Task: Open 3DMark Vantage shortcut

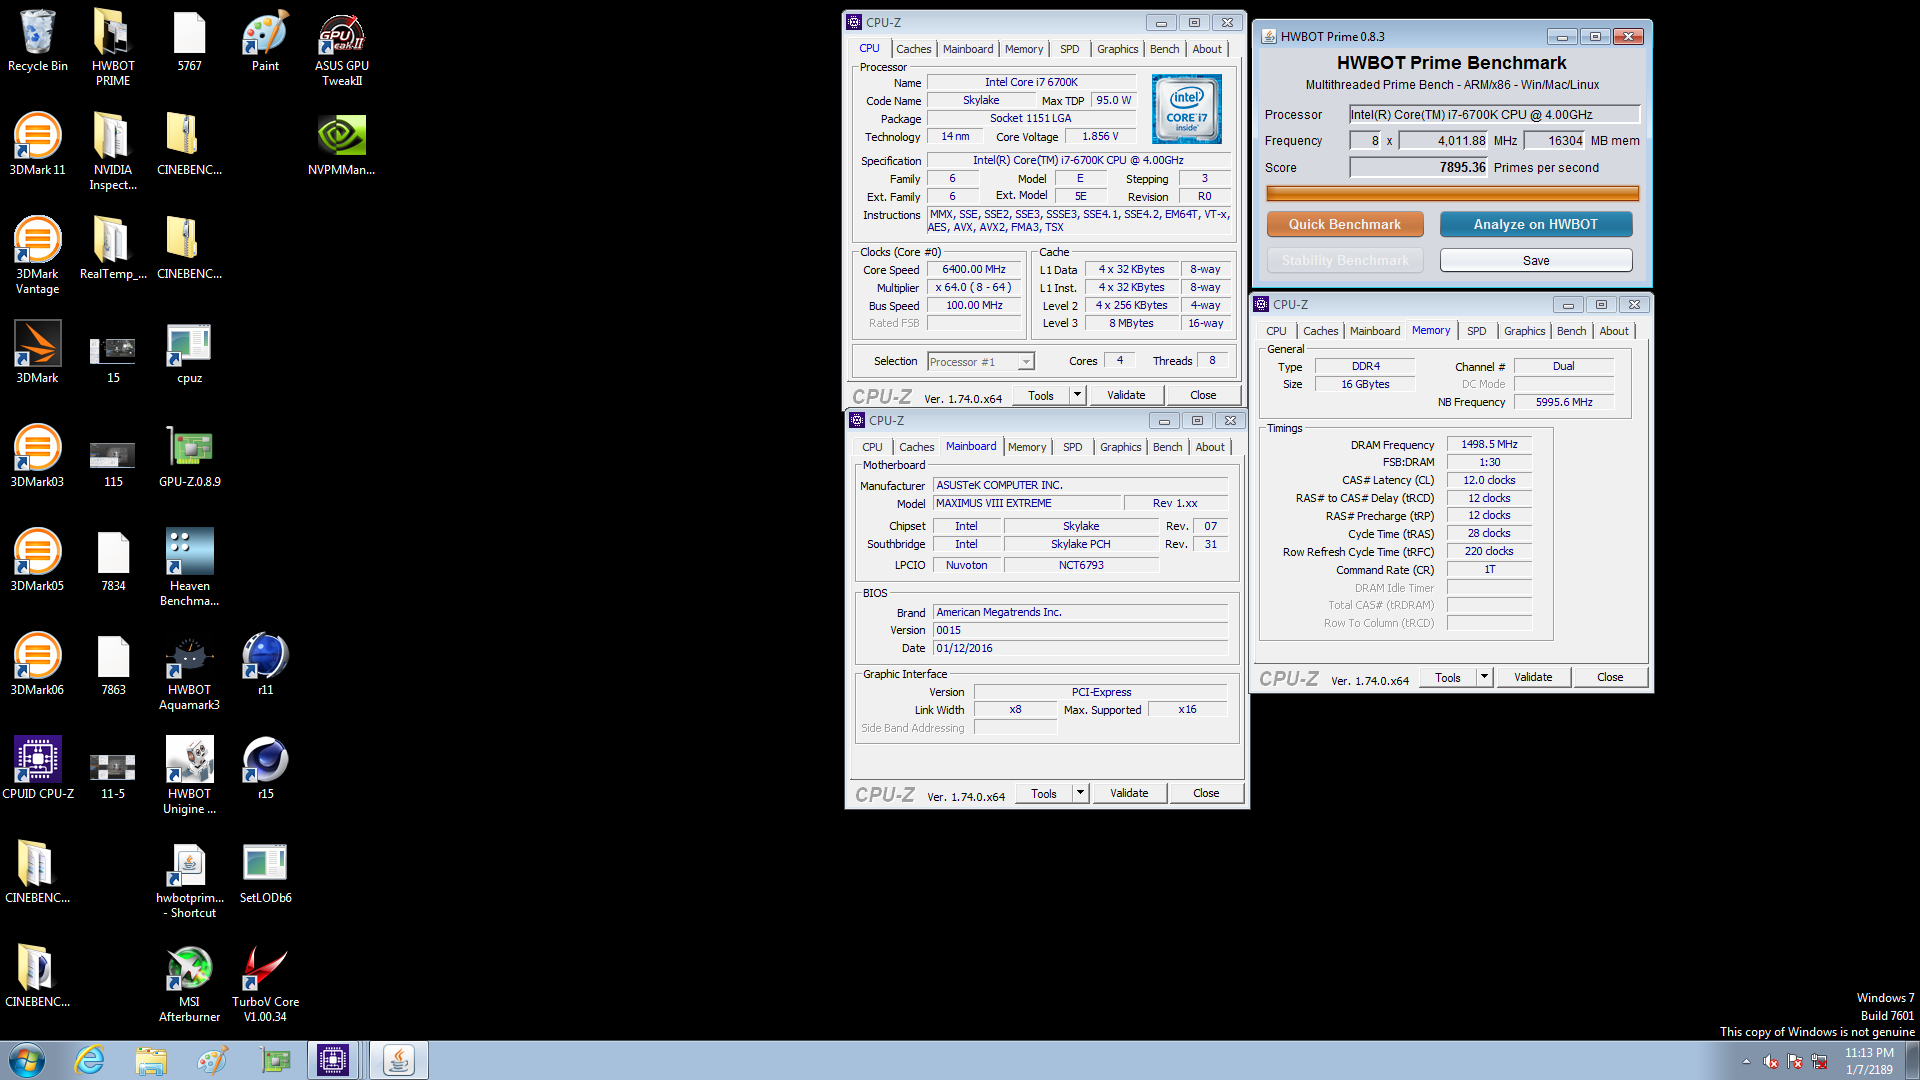Action: click(x=37, y=254)
